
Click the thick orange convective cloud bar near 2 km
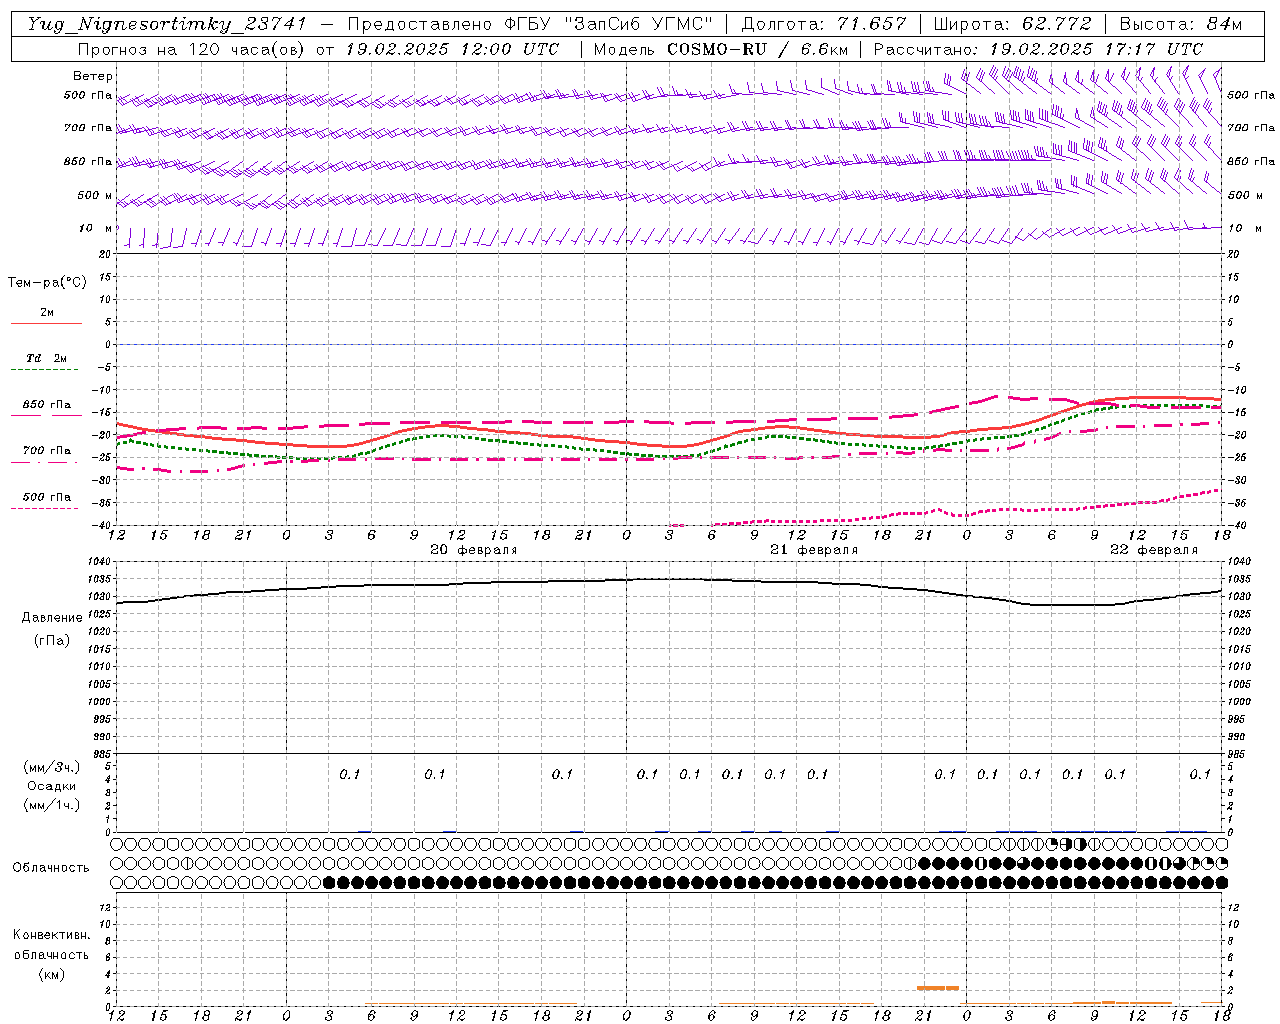pyautogui.click(x=938, y=988)
